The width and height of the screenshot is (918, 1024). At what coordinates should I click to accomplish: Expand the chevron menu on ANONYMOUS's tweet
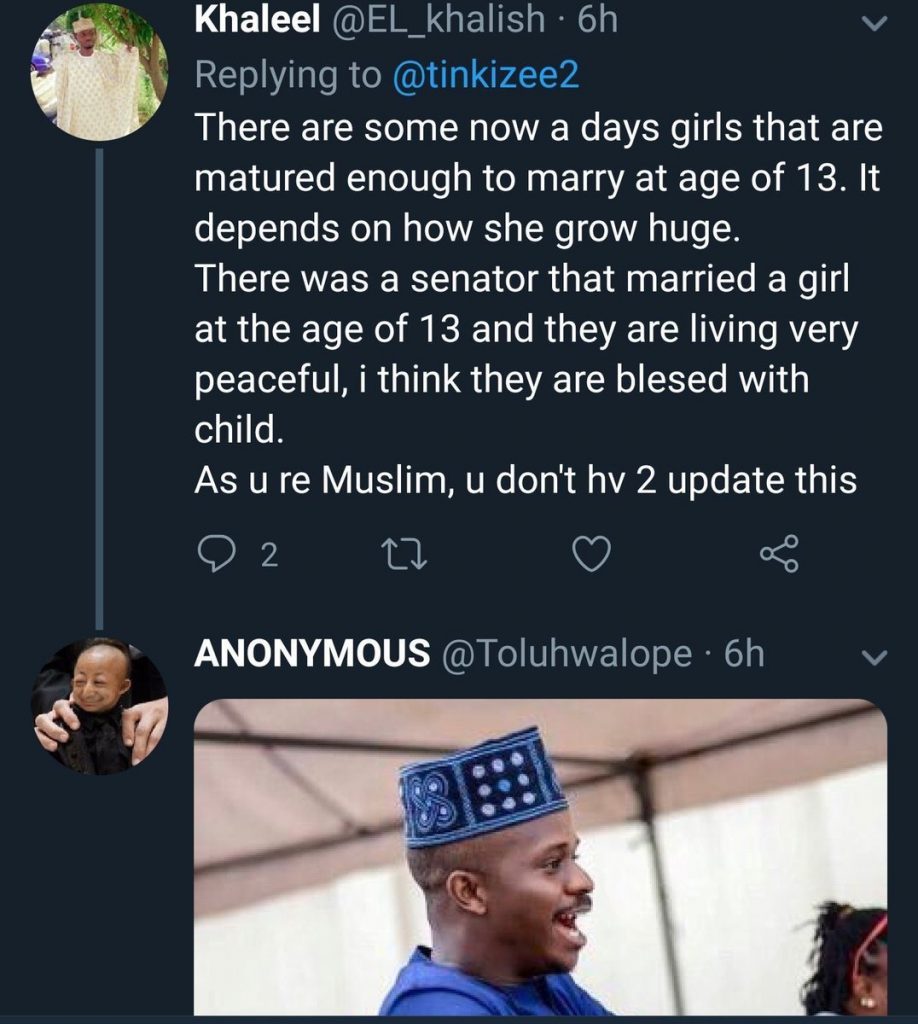[x=874, y=657]
